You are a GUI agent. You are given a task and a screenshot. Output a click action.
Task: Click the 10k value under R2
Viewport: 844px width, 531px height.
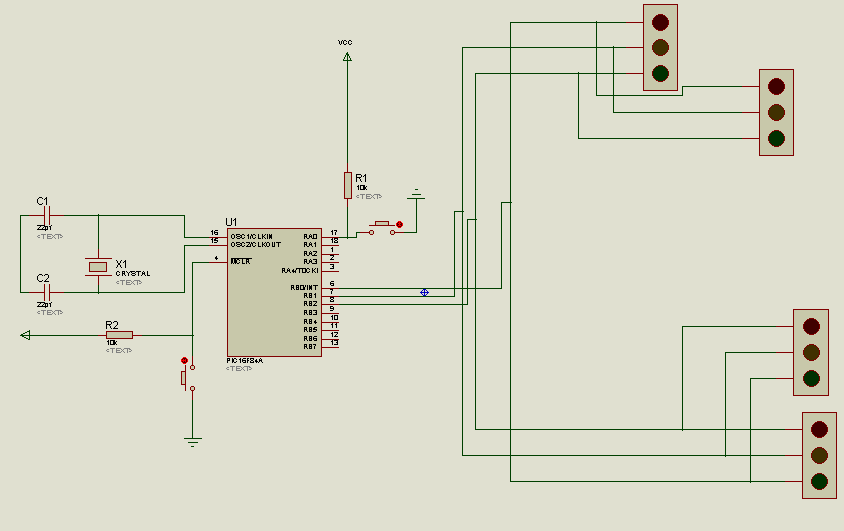point(111,343)
